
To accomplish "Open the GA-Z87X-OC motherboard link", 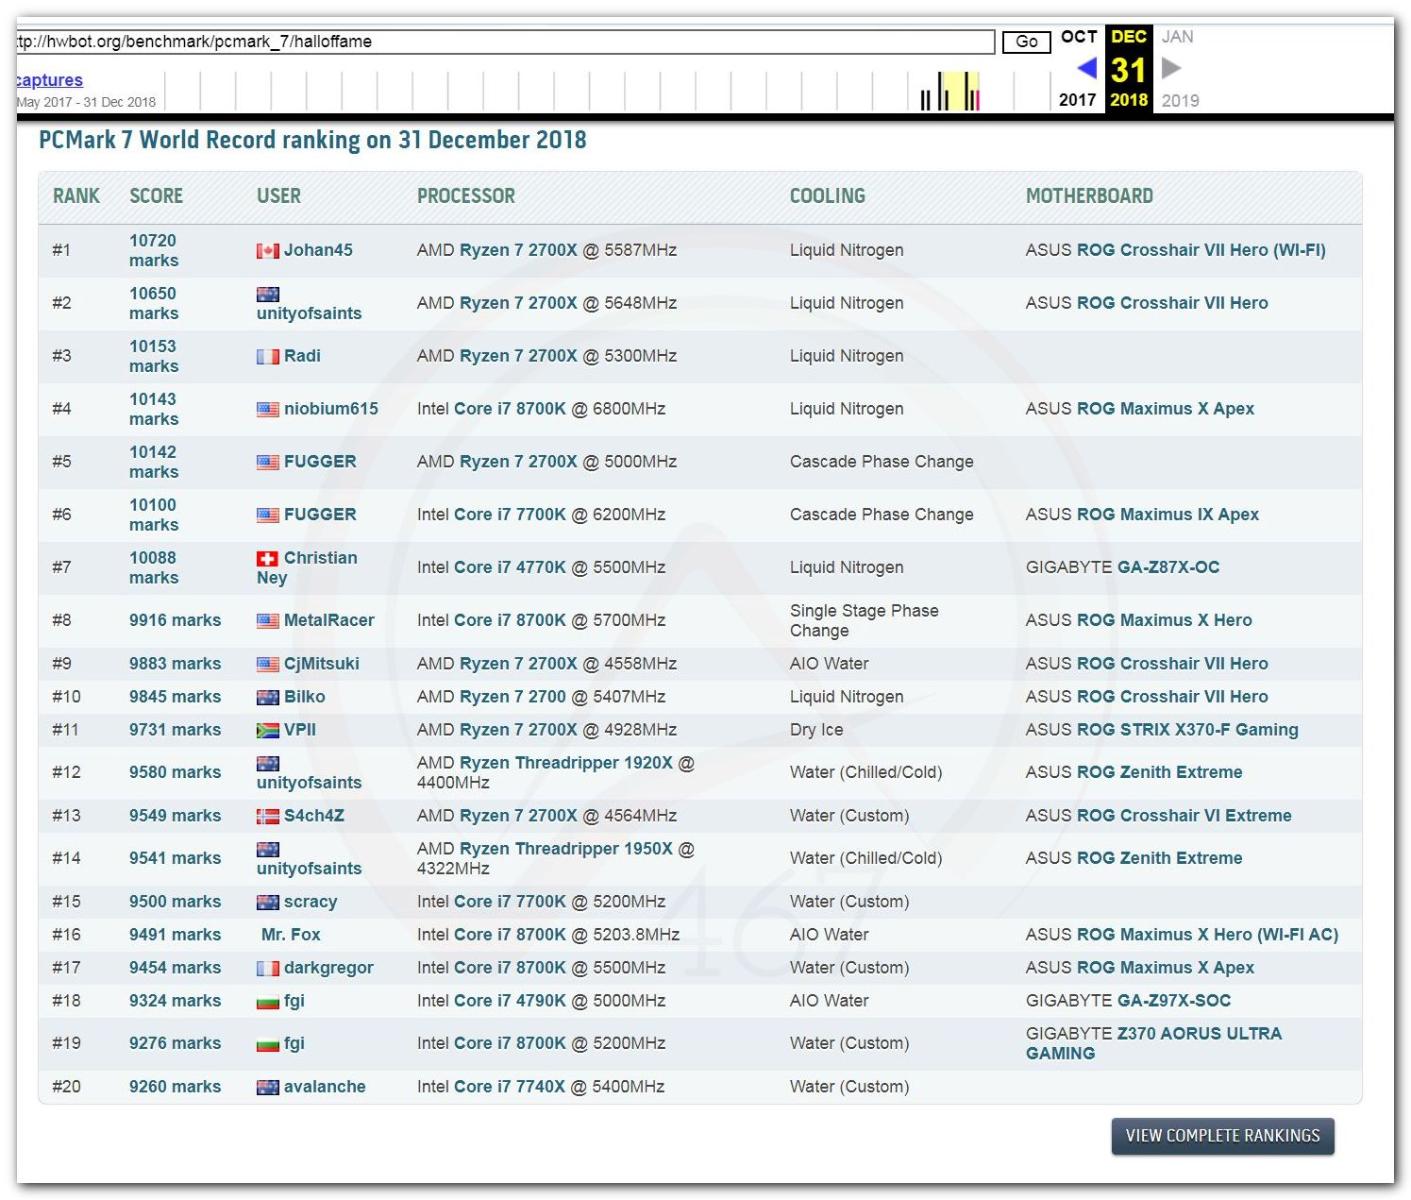I will click(x=1168, y=567).
